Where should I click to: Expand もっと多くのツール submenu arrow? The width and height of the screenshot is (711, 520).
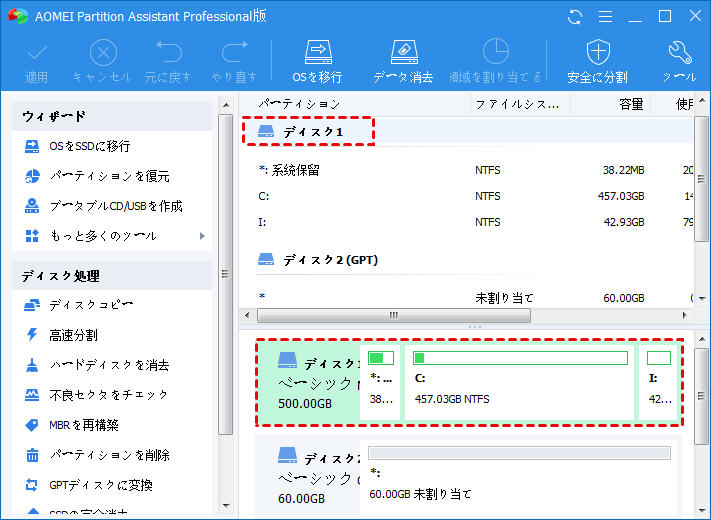[x=202, y=236]
